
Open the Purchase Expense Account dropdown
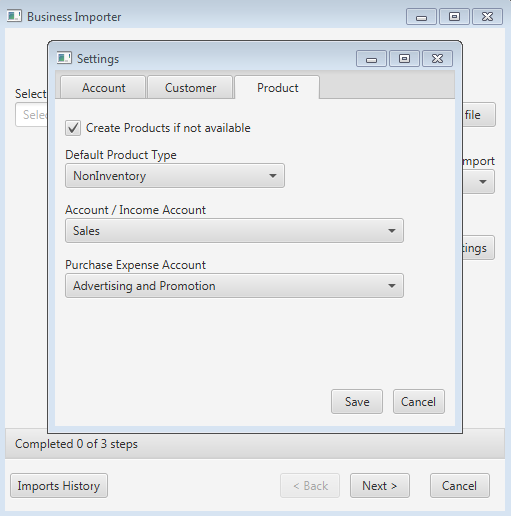[234, 286]
